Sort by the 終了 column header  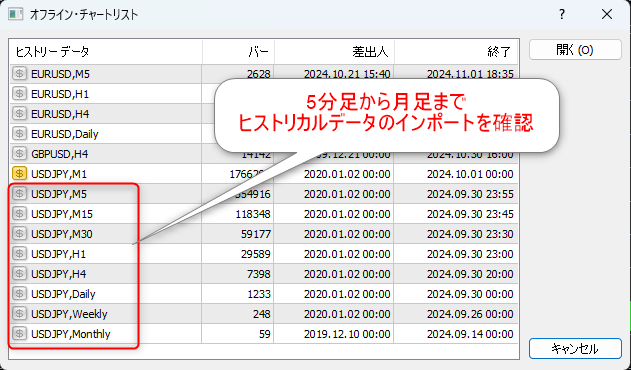click(456, 52)
